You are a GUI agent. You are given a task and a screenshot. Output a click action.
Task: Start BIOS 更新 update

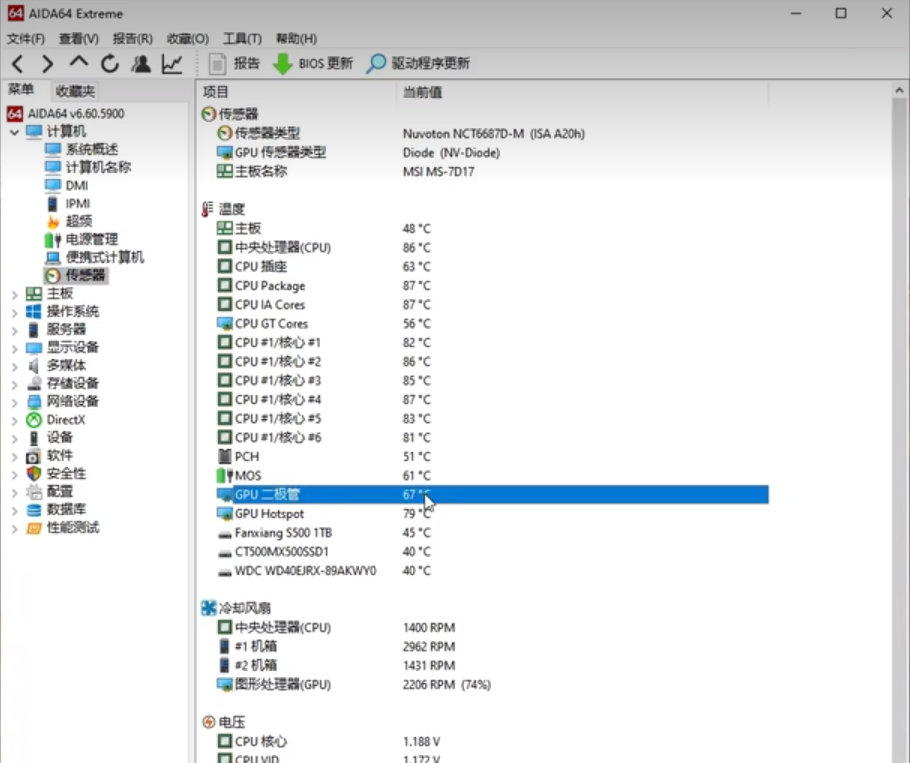click(x=313, y=63)
